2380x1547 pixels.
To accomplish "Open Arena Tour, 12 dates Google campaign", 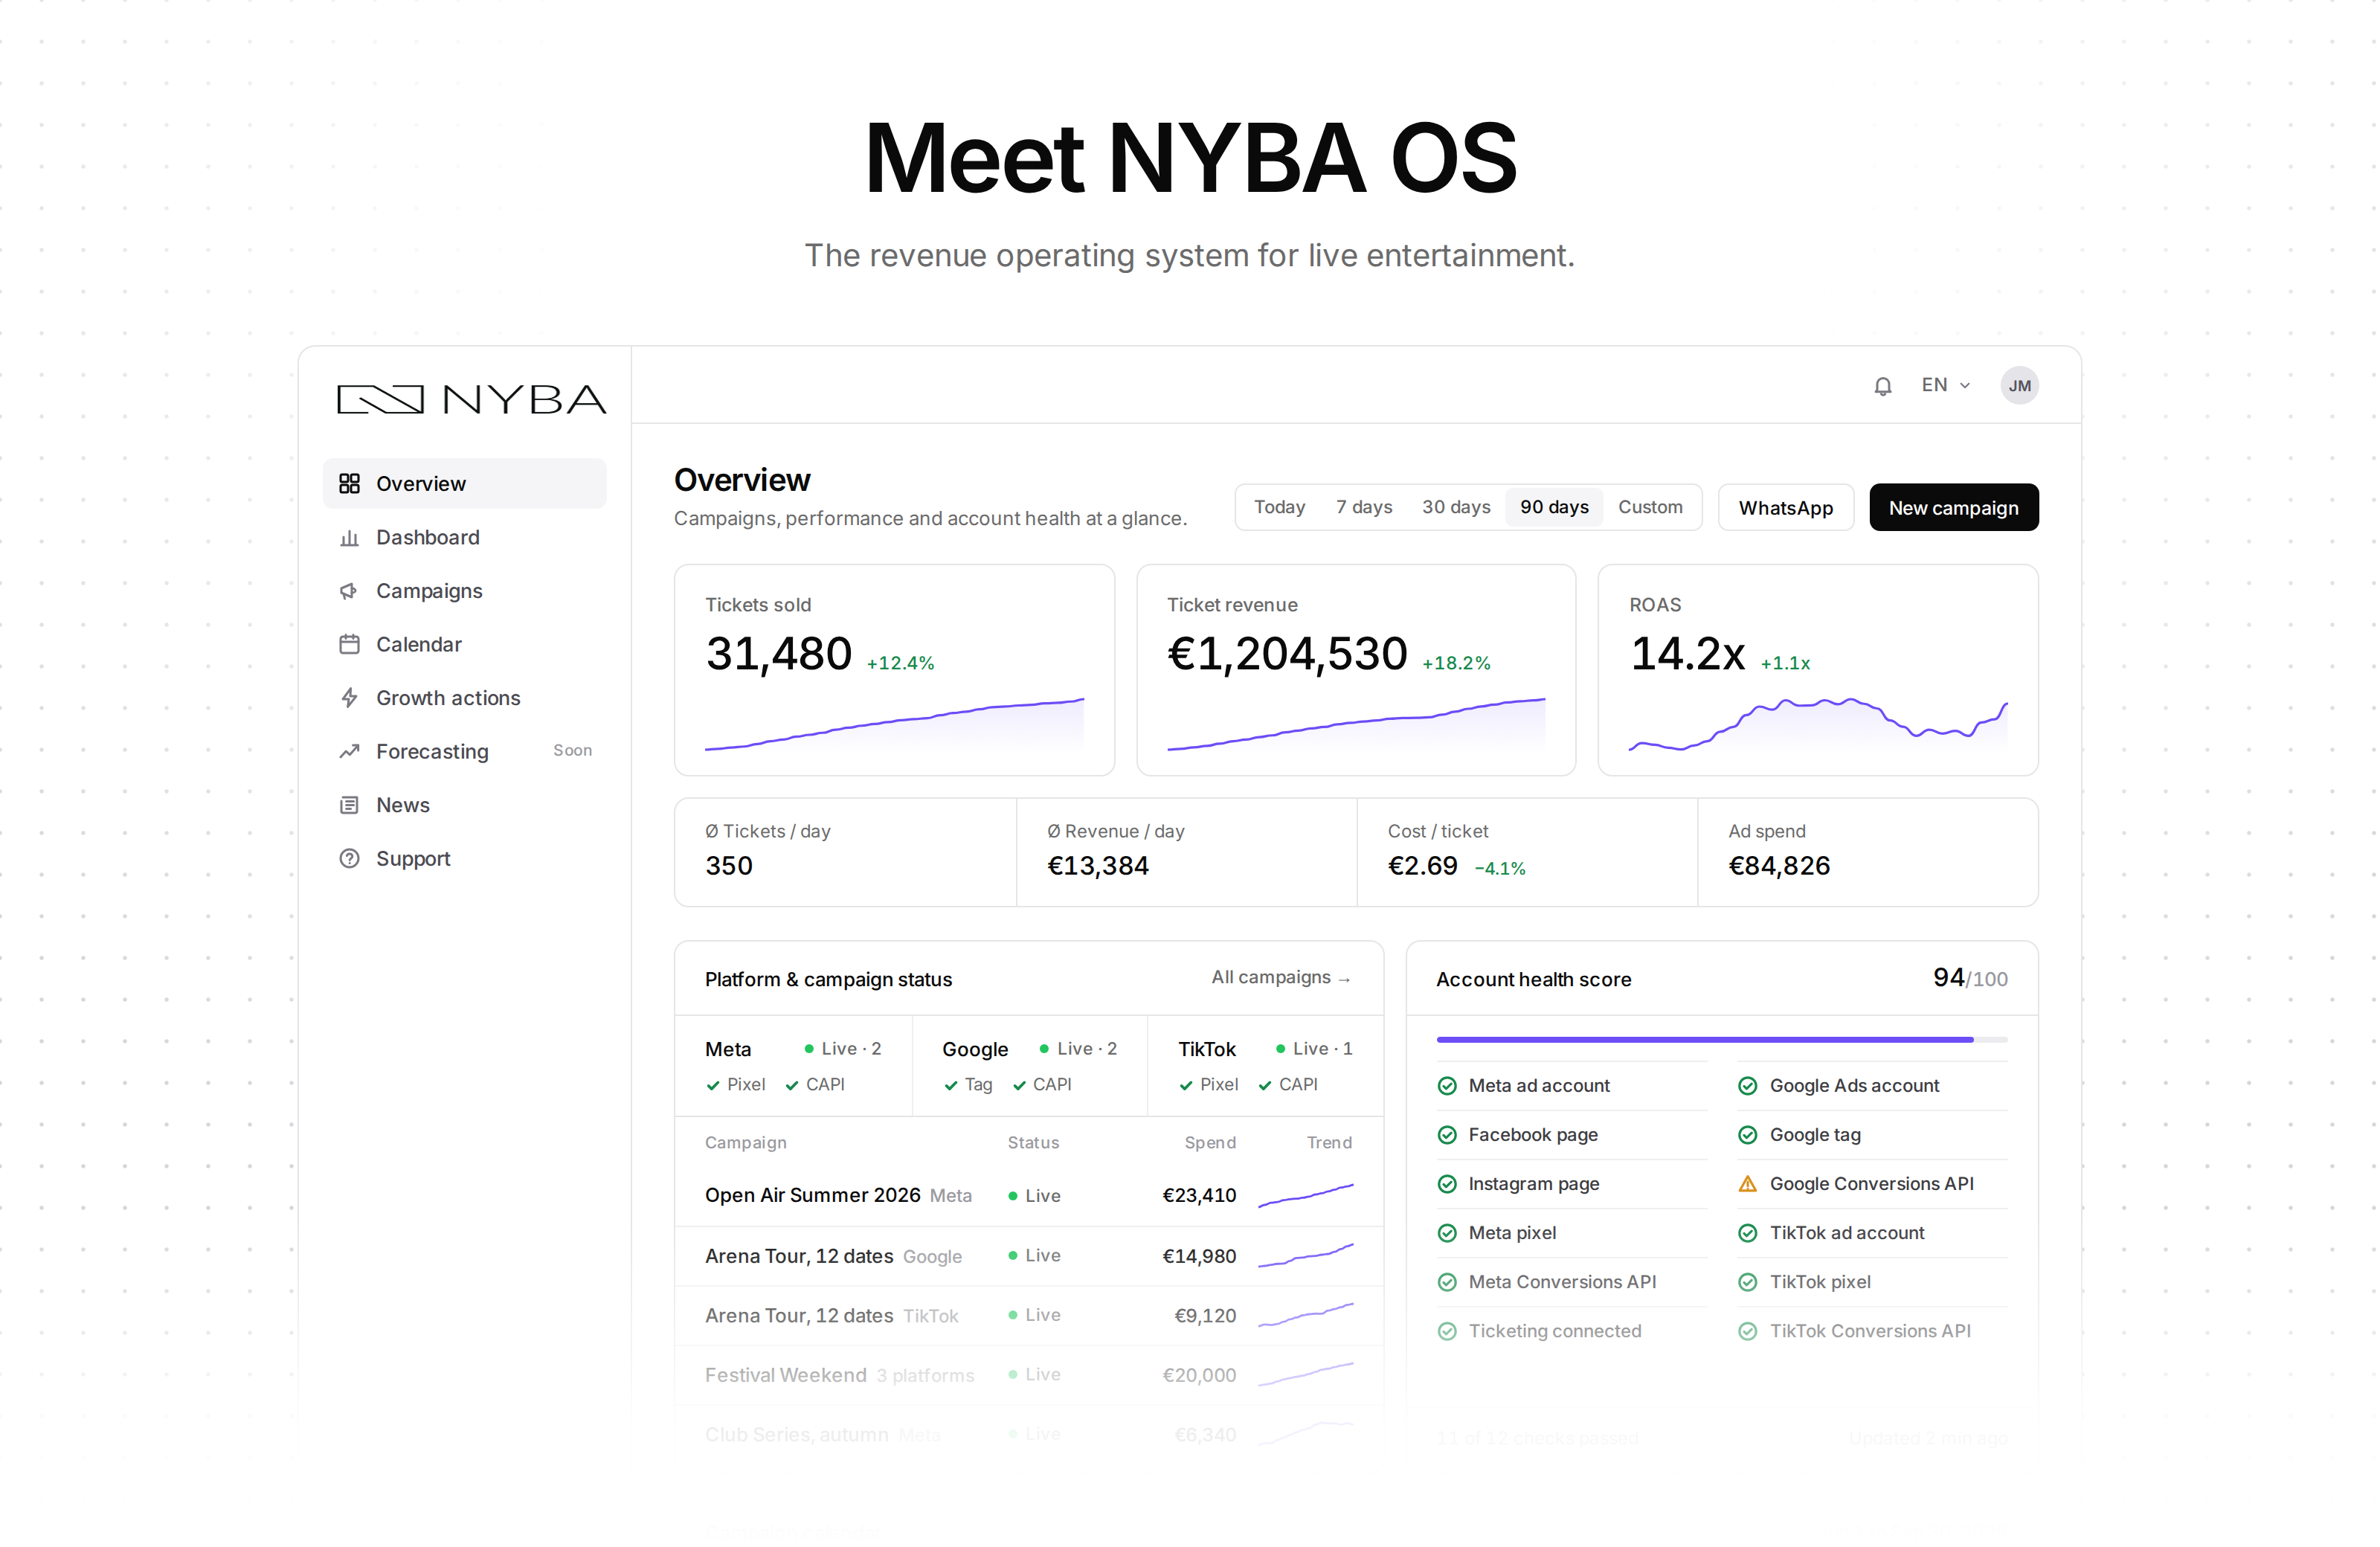I will pyautogui.click(x=1028, y=1256).
